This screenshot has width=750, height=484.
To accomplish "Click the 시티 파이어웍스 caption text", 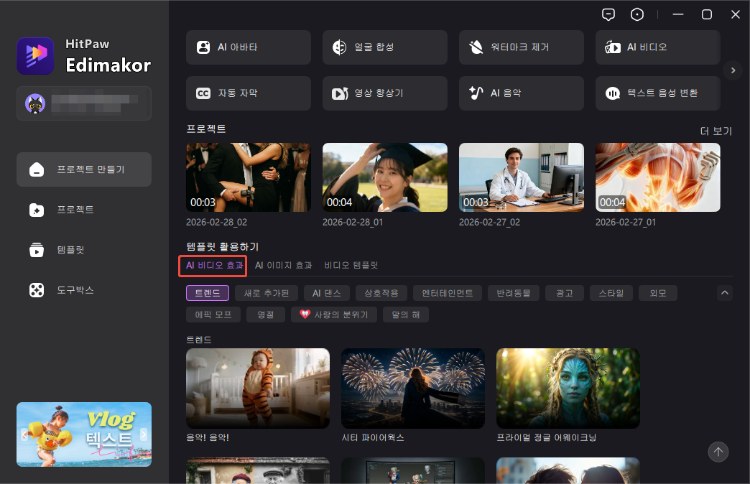I will 373,438.
